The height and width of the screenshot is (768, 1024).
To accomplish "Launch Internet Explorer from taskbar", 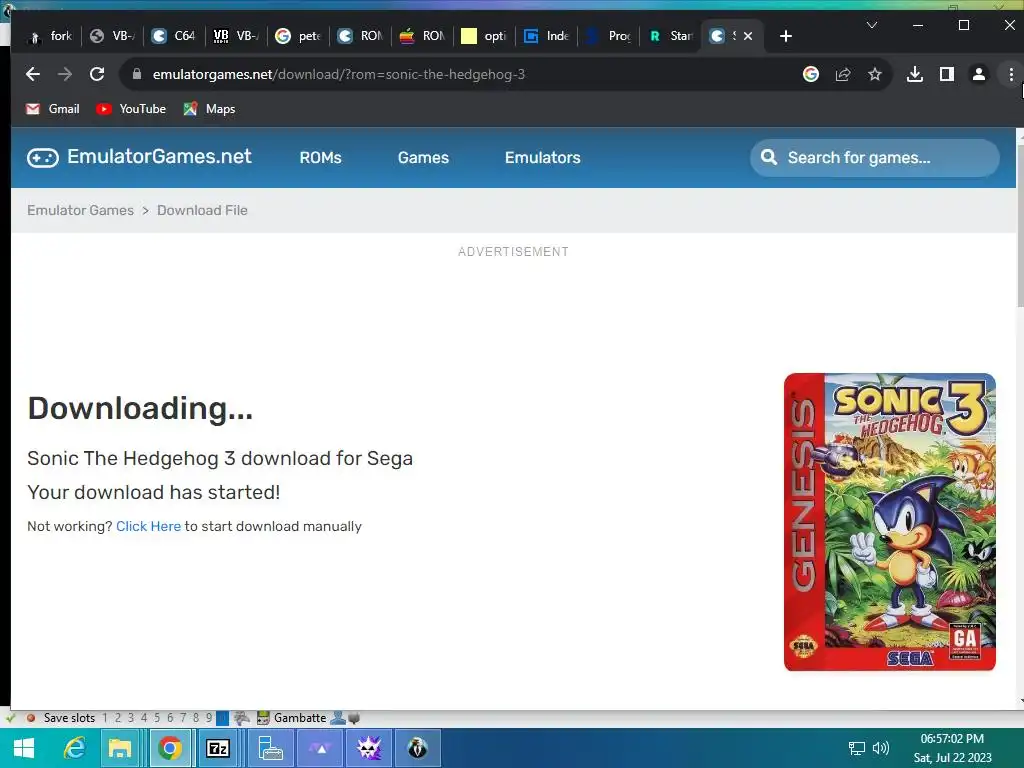I will [74, 748].
